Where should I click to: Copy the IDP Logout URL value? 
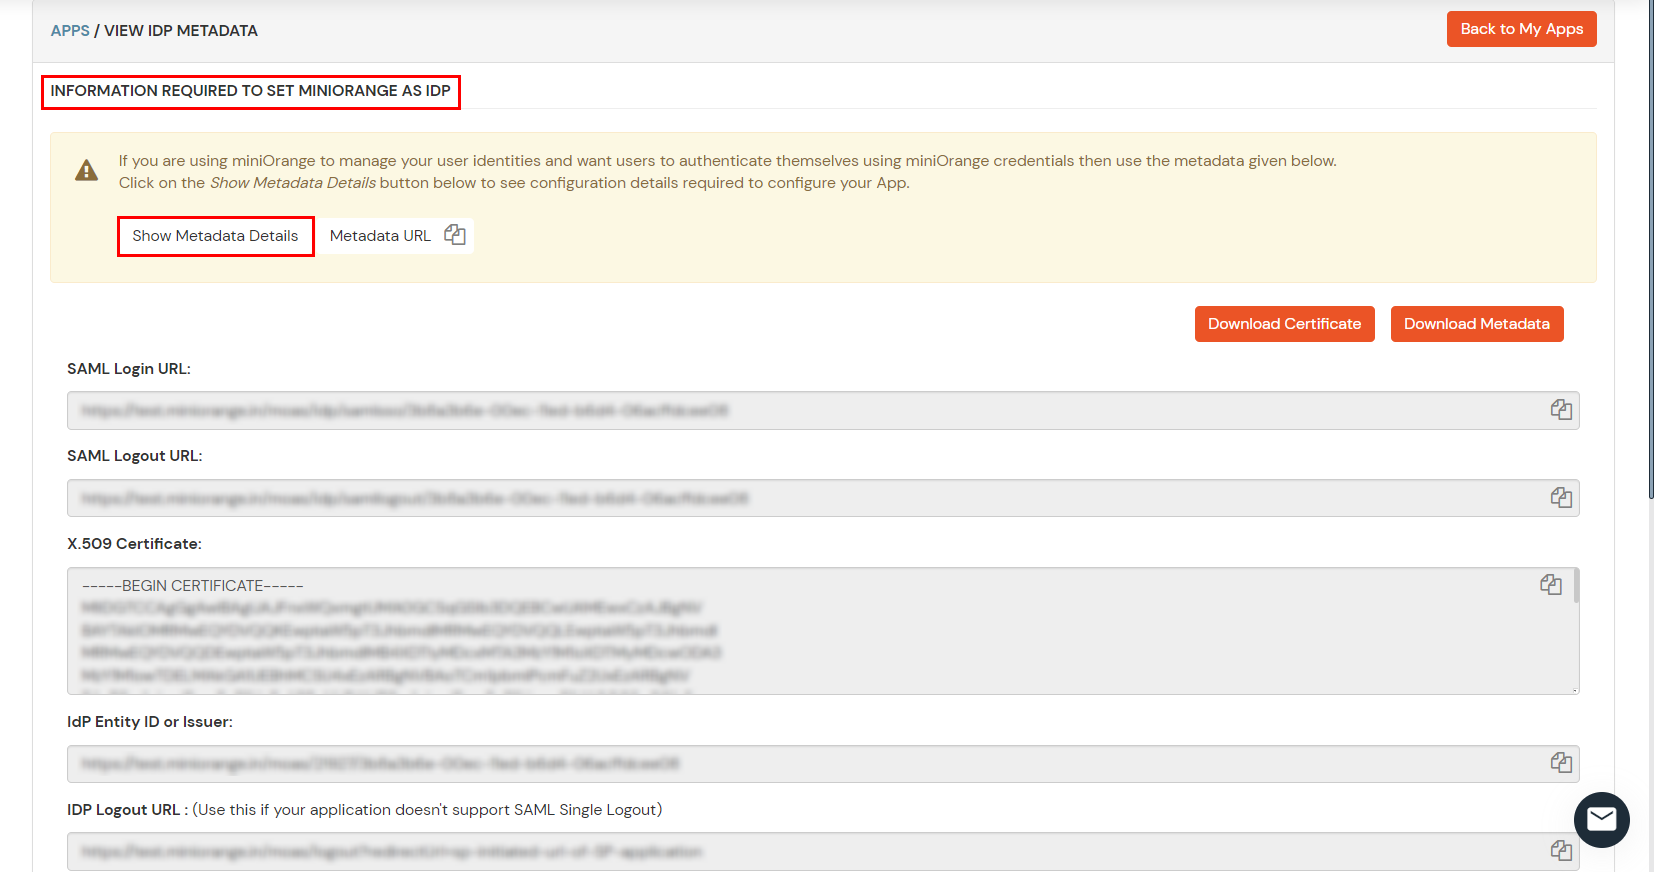click(x=1561, y=851)
